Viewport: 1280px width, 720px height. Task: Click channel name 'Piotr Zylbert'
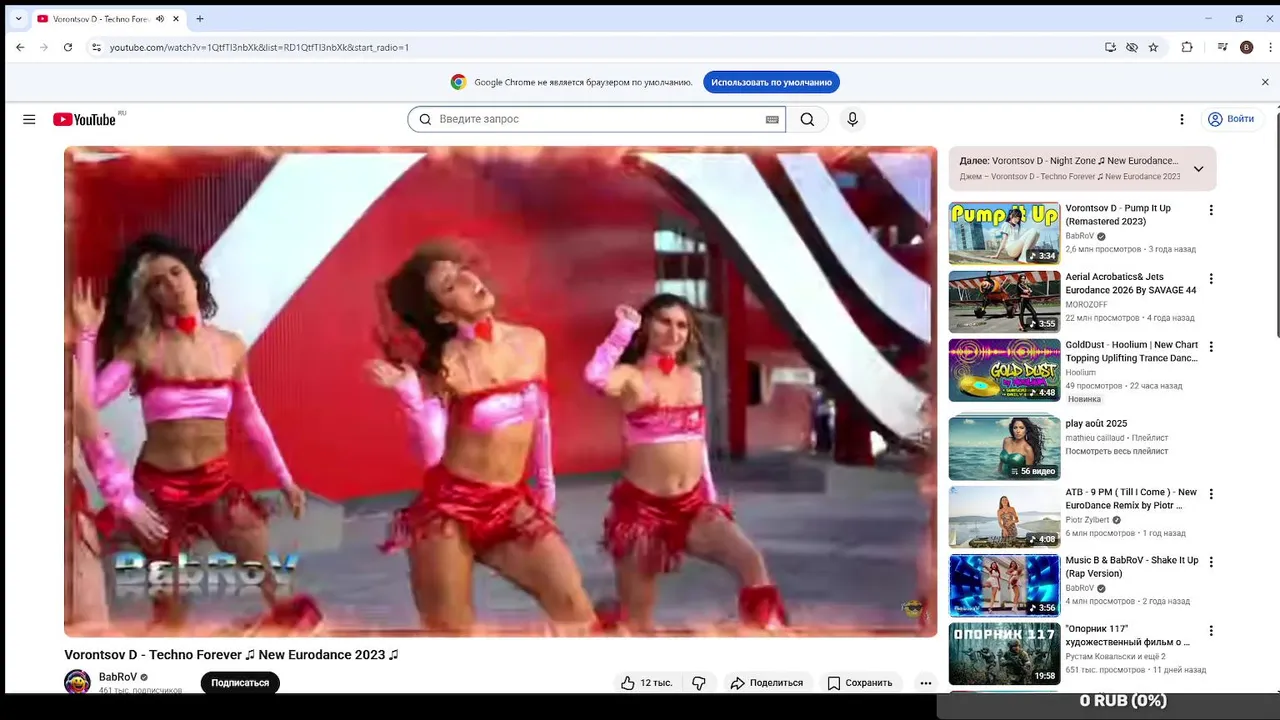[1087, 520]
